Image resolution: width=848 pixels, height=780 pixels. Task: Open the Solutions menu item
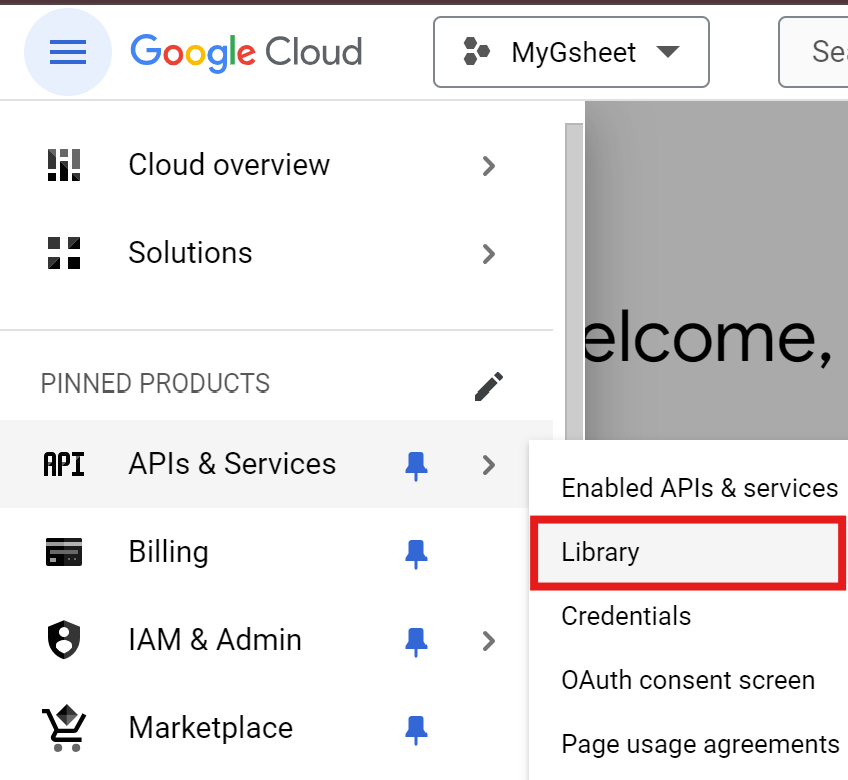pyautogui.click(x=276, y=253)
